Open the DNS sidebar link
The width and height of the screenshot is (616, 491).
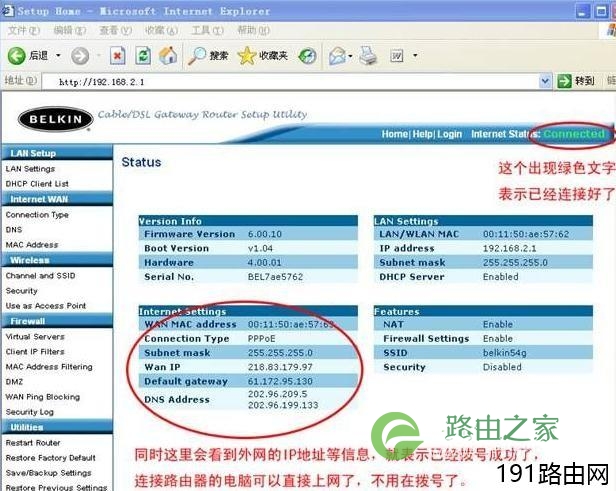tap(14, 230)
